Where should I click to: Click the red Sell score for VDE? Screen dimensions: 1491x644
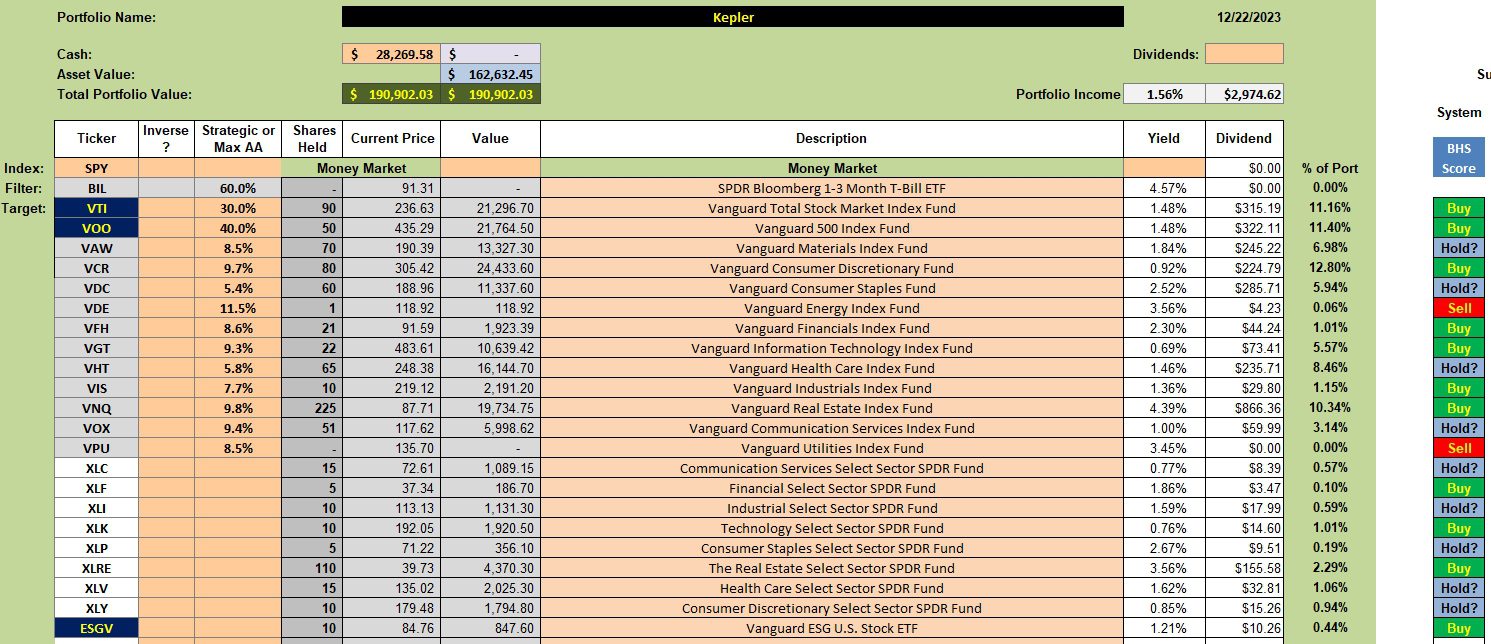(1458, 308)
